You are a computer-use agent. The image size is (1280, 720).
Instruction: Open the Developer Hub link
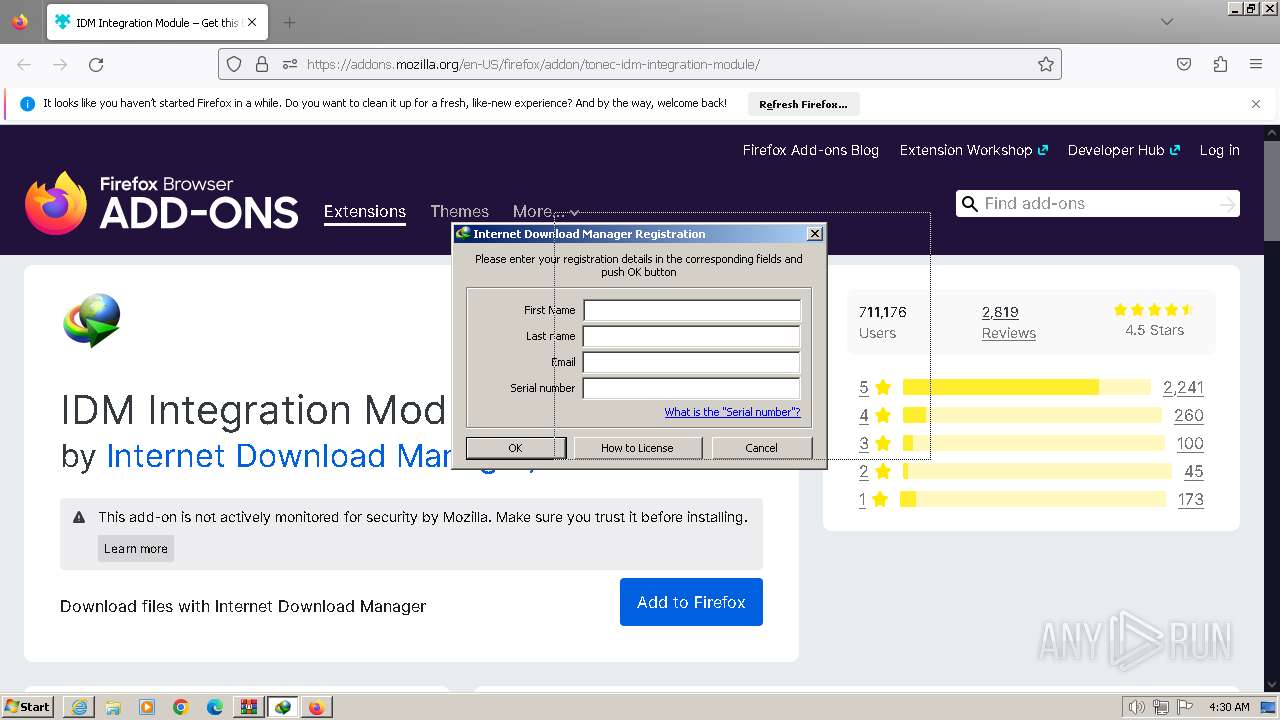point(1124,150)
